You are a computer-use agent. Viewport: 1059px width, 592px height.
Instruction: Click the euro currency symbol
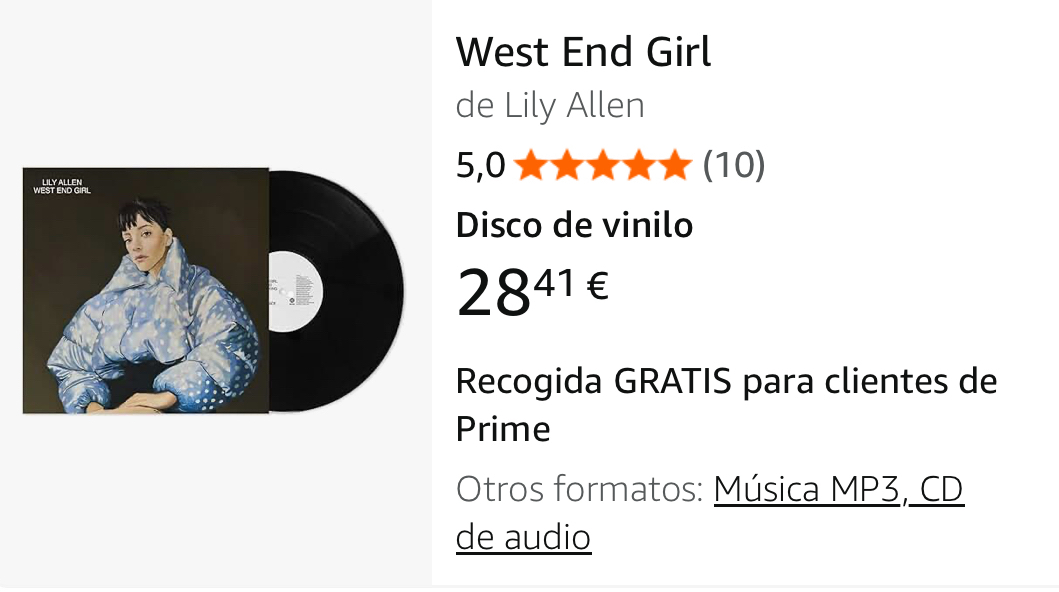point(598,285)
